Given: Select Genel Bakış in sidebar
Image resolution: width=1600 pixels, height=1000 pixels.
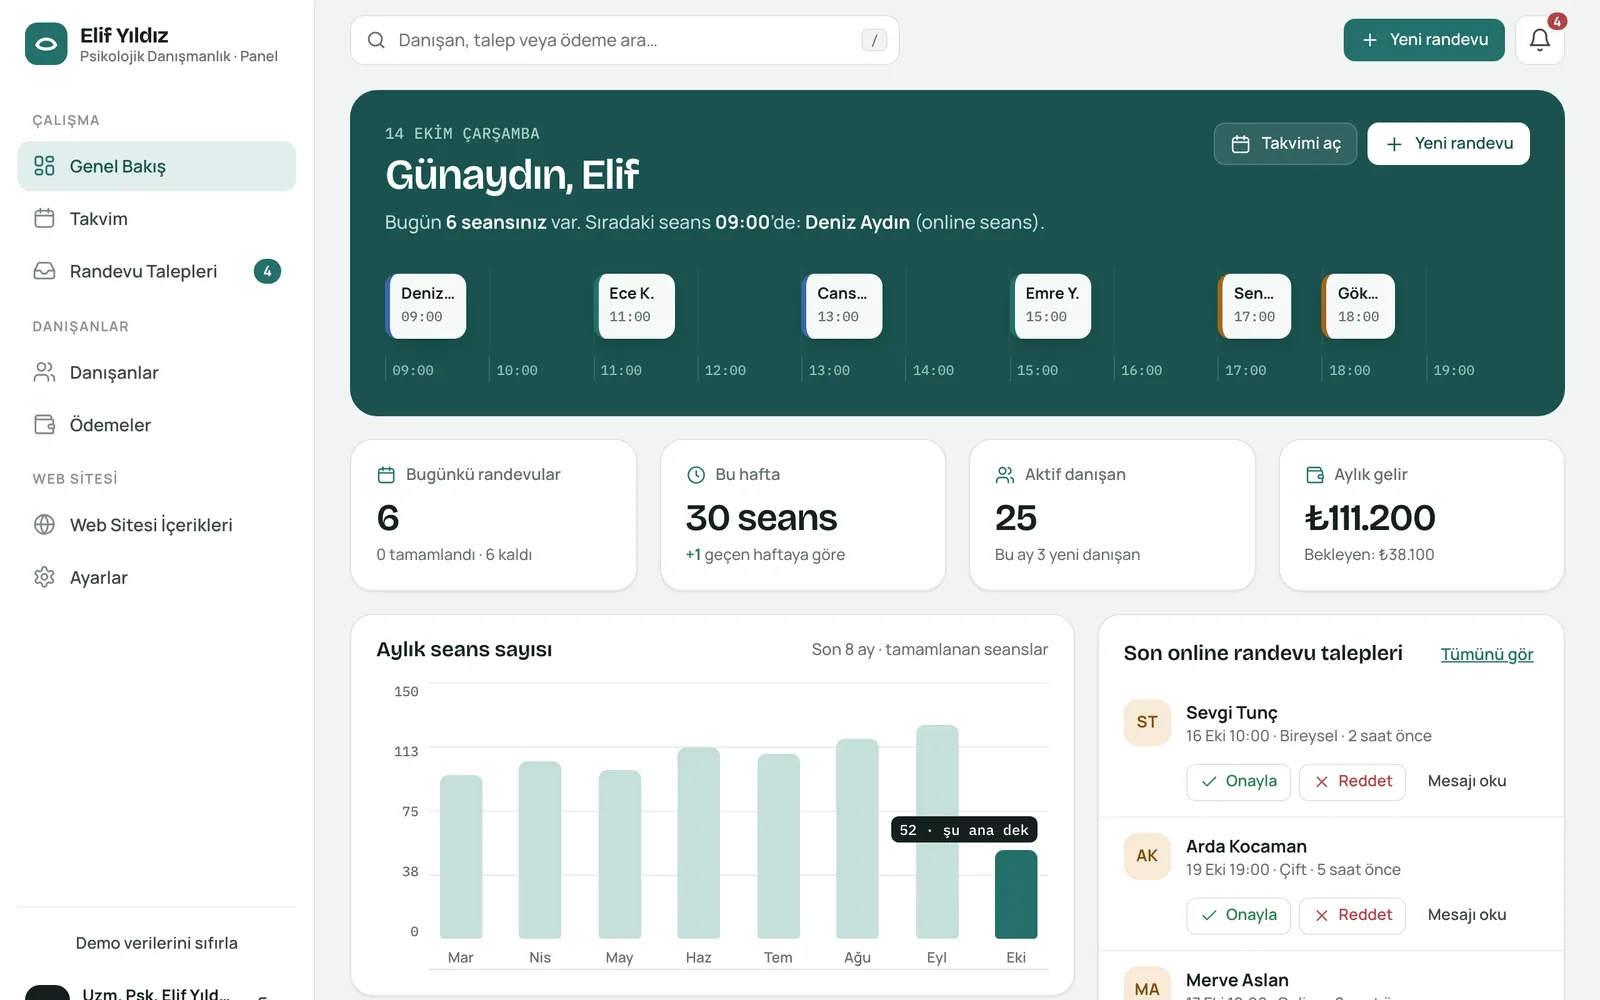Looking at the screenshot, I should coord(157,166).
